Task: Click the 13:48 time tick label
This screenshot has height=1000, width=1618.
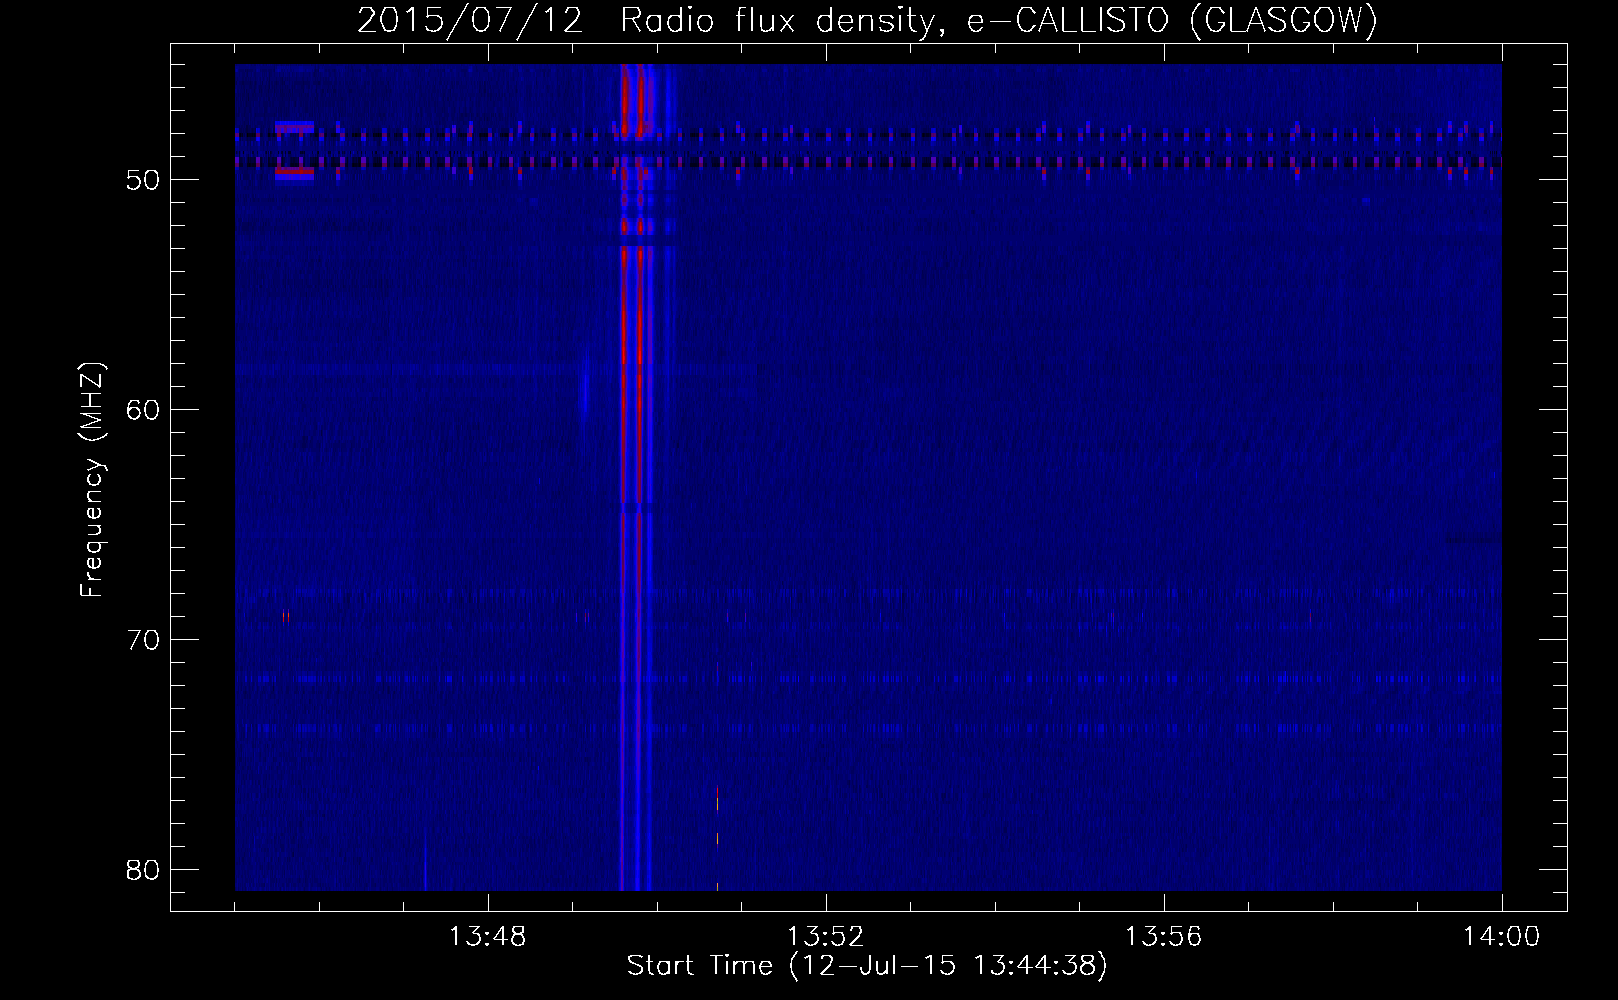Action: coord(488,937)
